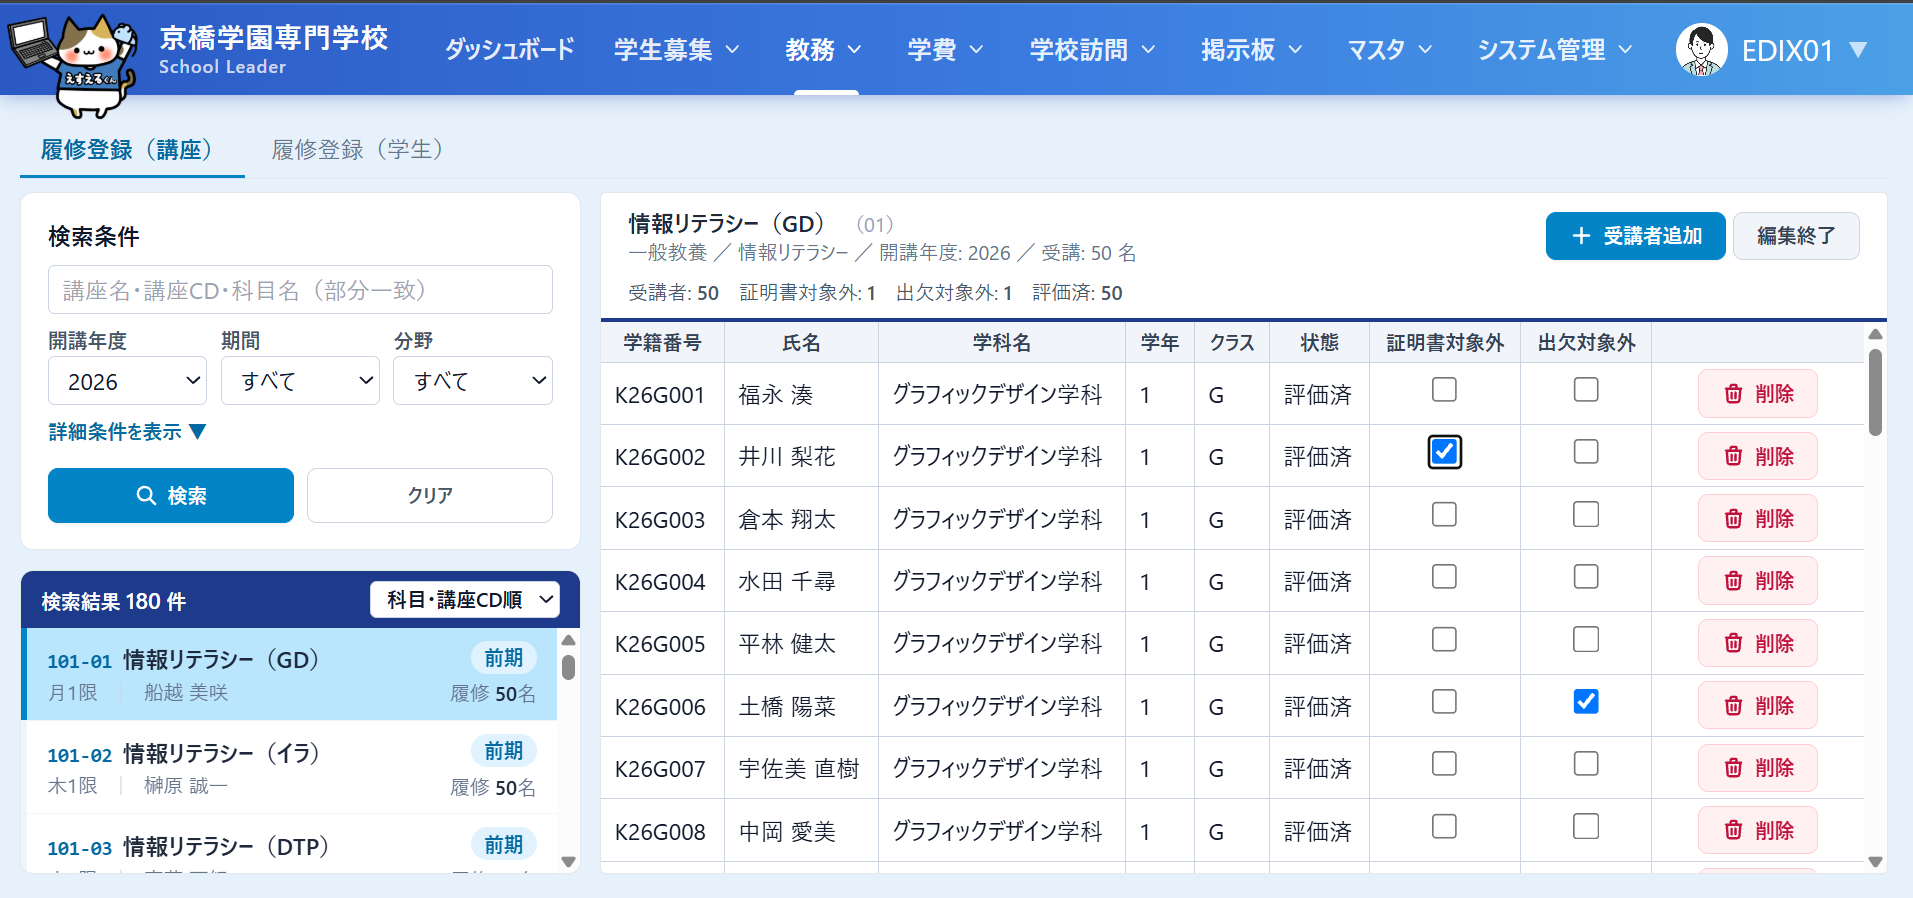Image resolution: width=1913 pixels, height=898 pixels.
Task: Select course 101-01 情報リテラシー(GD)
Action: click(290, 675)
